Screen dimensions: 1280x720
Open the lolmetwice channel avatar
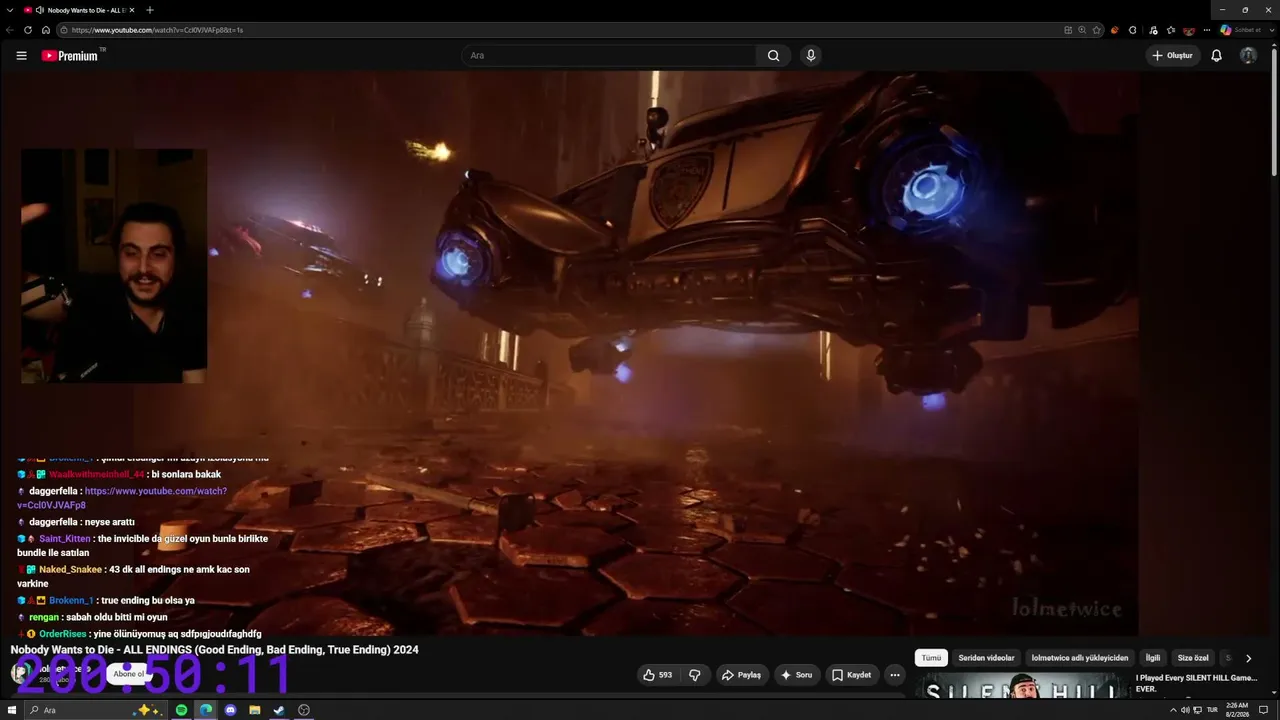20,673
